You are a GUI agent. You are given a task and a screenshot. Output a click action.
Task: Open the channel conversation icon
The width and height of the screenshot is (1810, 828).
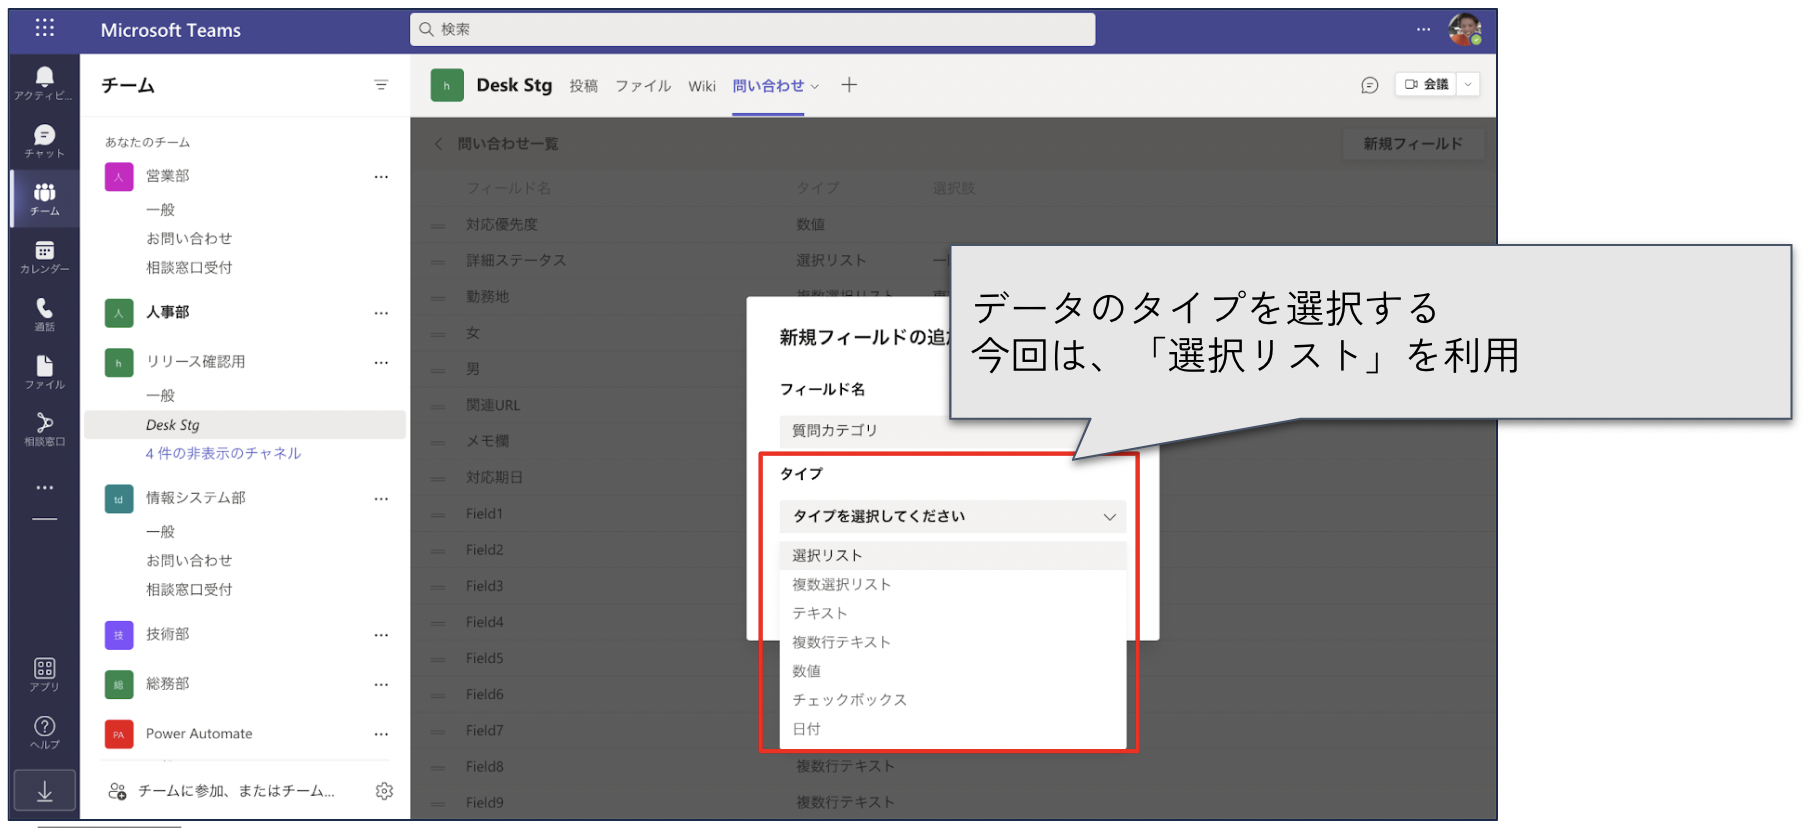coord(1370,85)
